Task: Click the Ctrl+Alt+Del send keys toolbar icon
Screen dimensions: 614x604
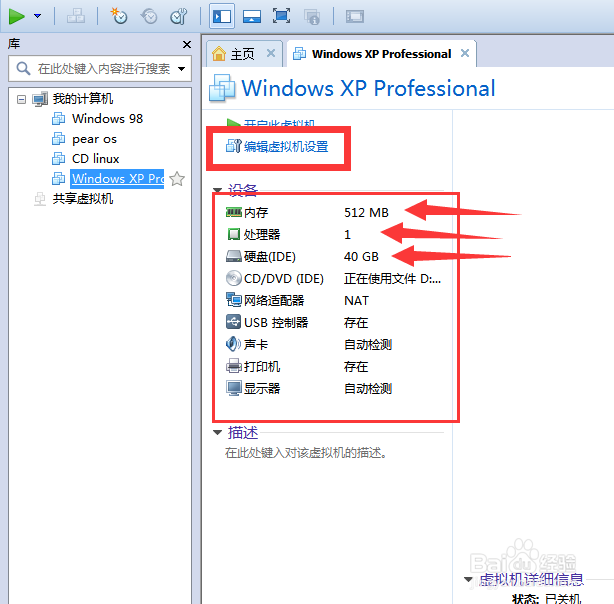Action: point(76,16)
